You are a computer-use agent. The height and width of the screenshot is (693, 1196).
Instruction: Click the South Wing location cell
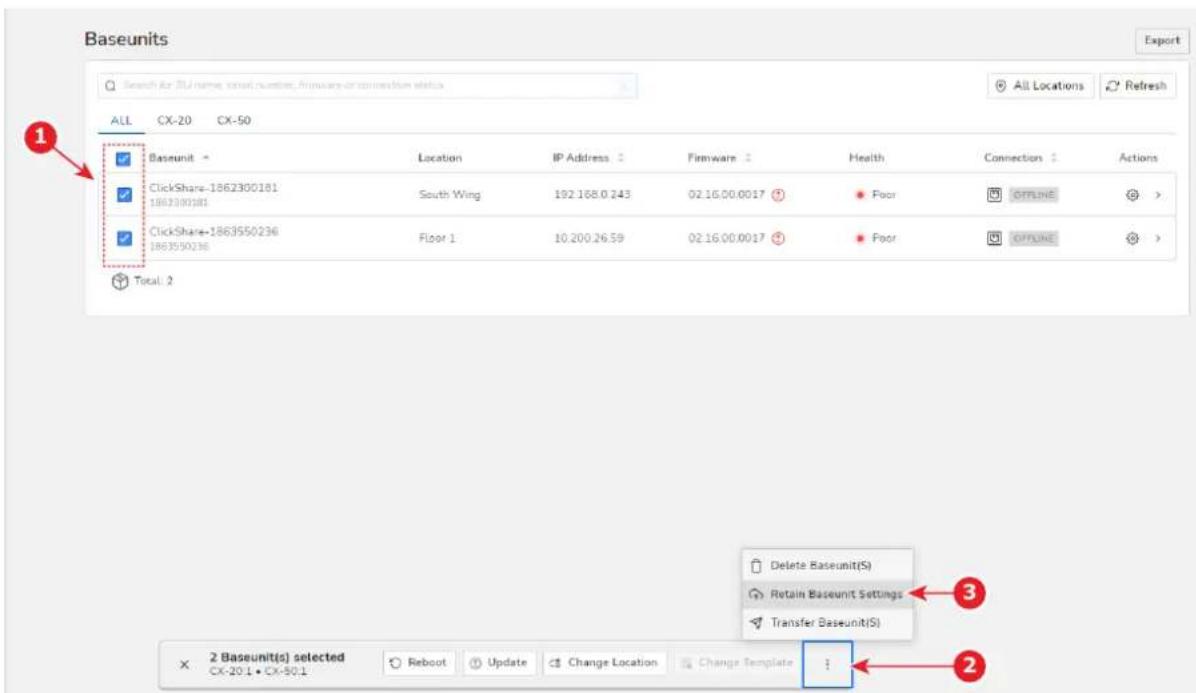(x=449, y=195)
